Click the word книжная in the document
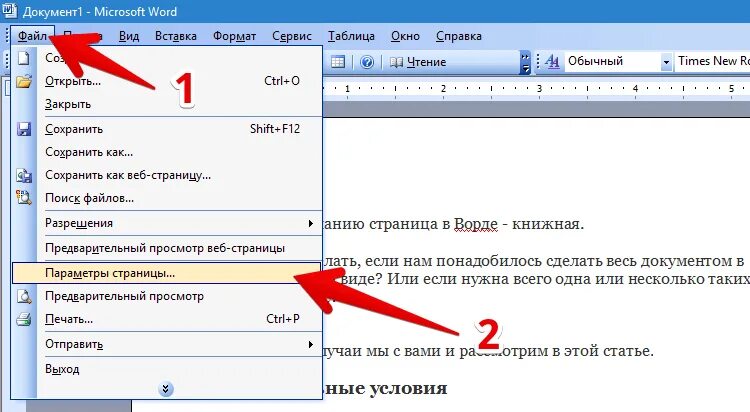 546,224
